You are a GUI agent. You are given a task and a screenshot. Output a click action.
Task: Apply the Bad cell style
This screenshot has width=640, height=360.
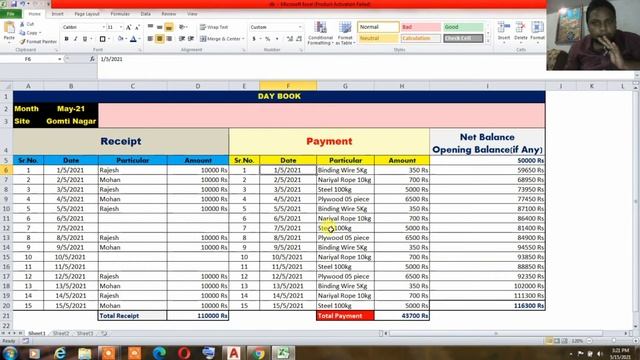point(421,27)
